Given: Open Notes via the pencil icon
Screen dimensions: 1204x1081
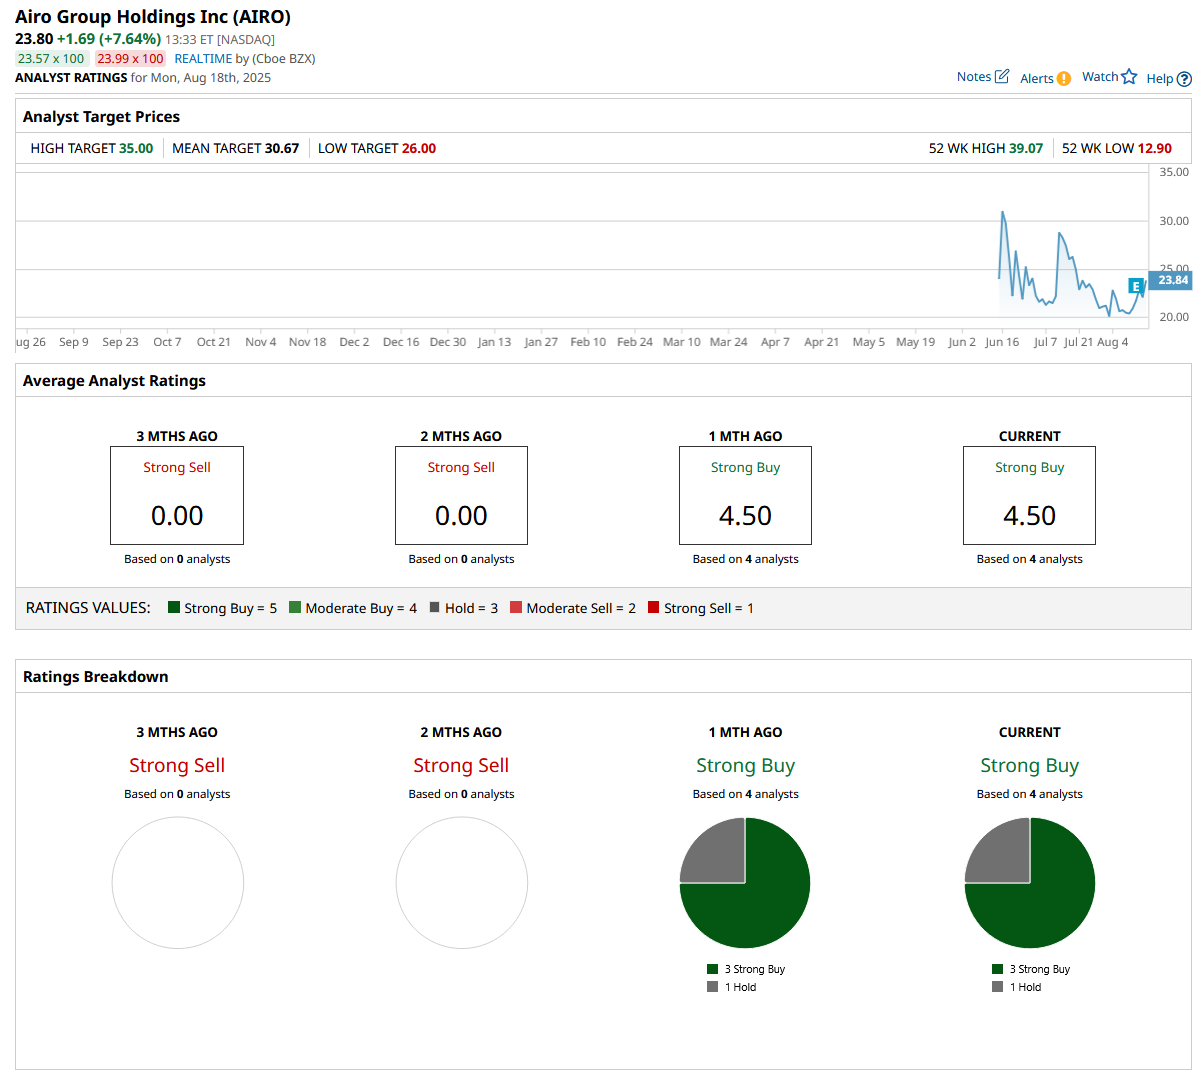Looking at the screenshot, I should [1002, 76].
